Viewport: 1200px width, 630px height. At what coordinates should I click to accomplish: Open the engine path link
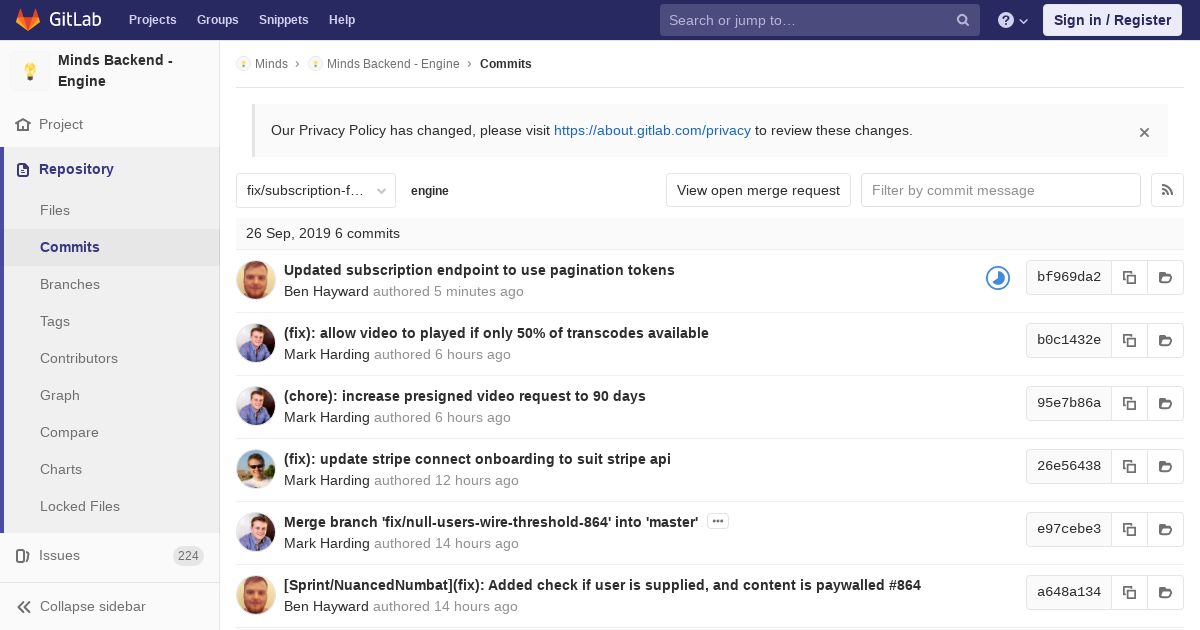coord(430,191)
